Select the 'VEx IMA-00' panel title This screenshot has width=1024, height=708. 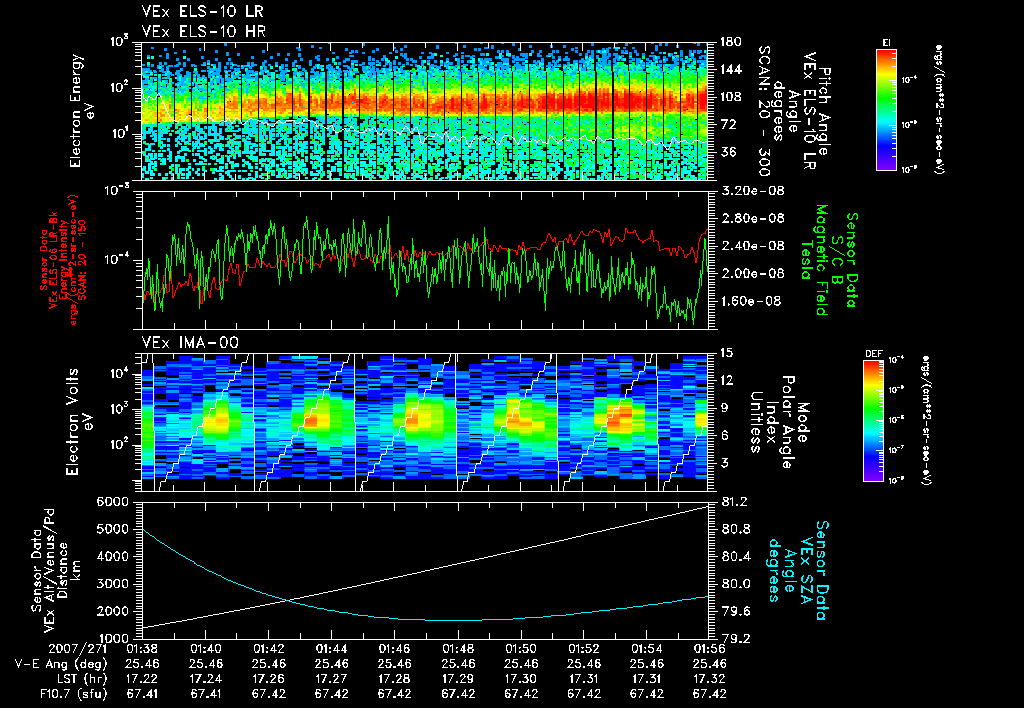(x=190, y=342)
